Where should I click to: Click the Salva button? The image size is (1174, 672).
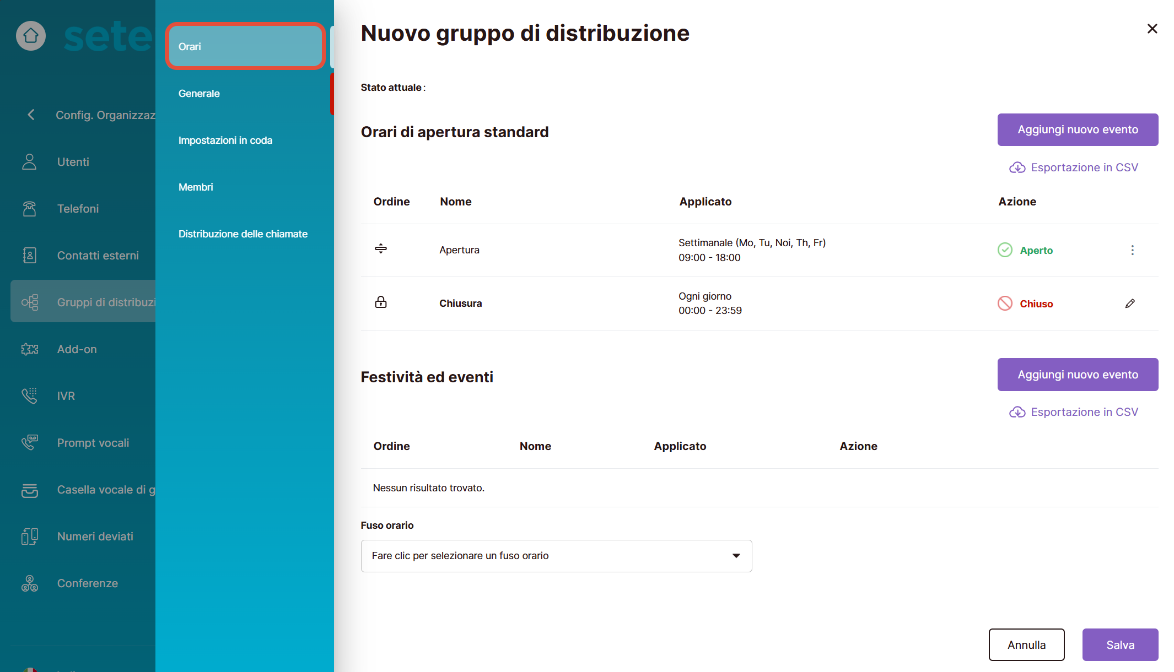pos(1120,645)
